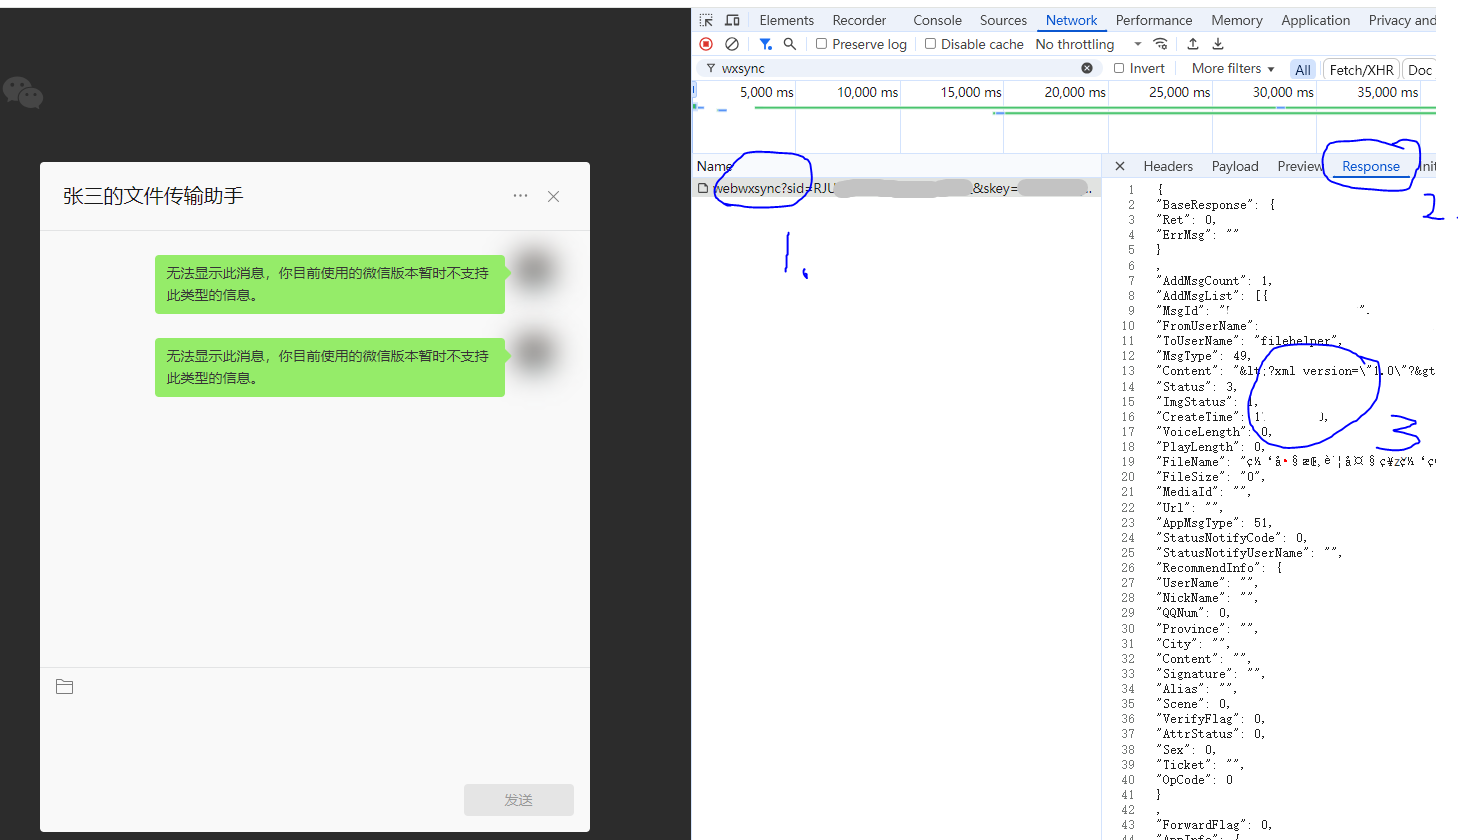Close the 文件传输助手 chat window

[553, 196]
